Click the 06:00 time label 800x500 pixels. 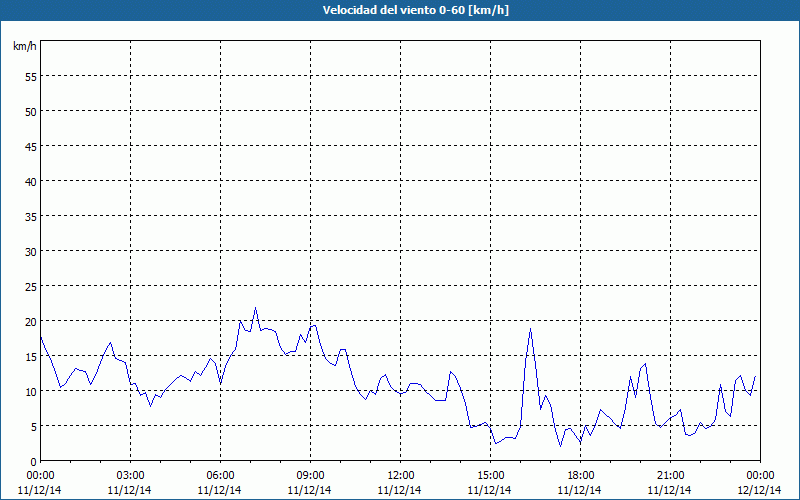220,476
